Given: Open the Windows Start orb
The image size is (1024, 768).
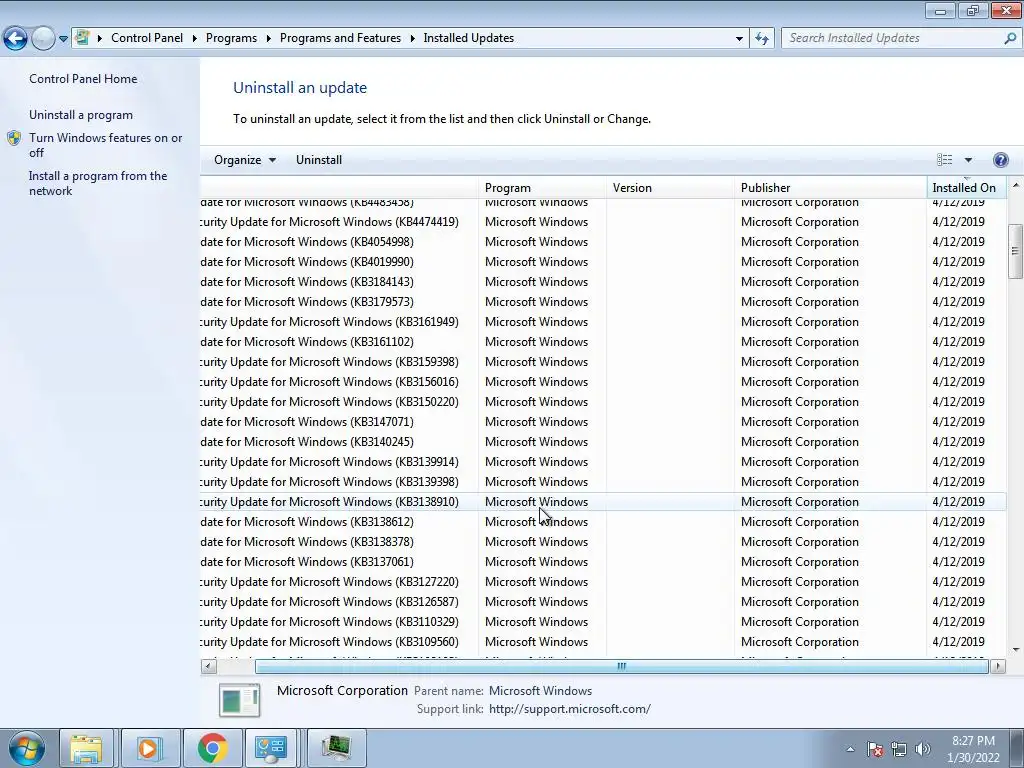Looking at the screenshot, I should pyautogui.click(x=27, y=748).
